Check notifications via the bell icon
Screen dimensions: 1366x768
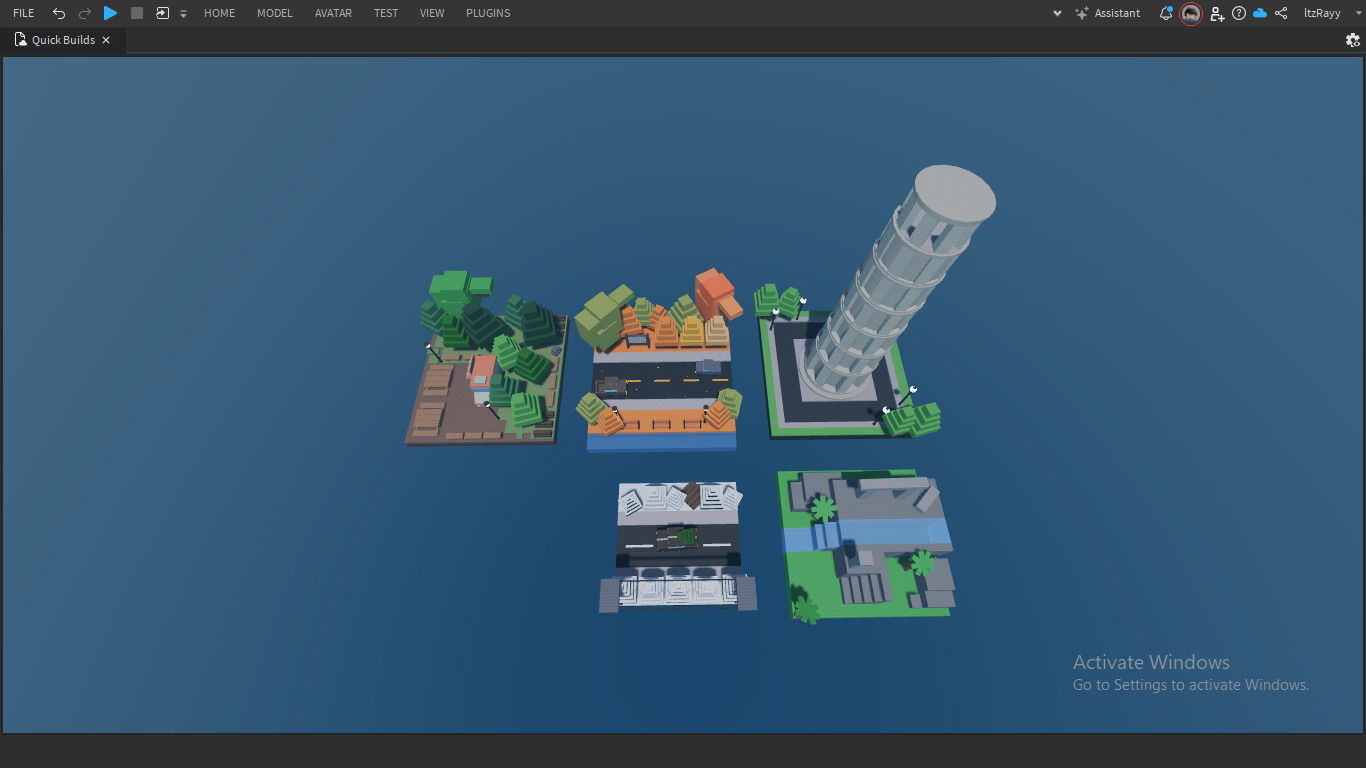[x=1165, y=13]
